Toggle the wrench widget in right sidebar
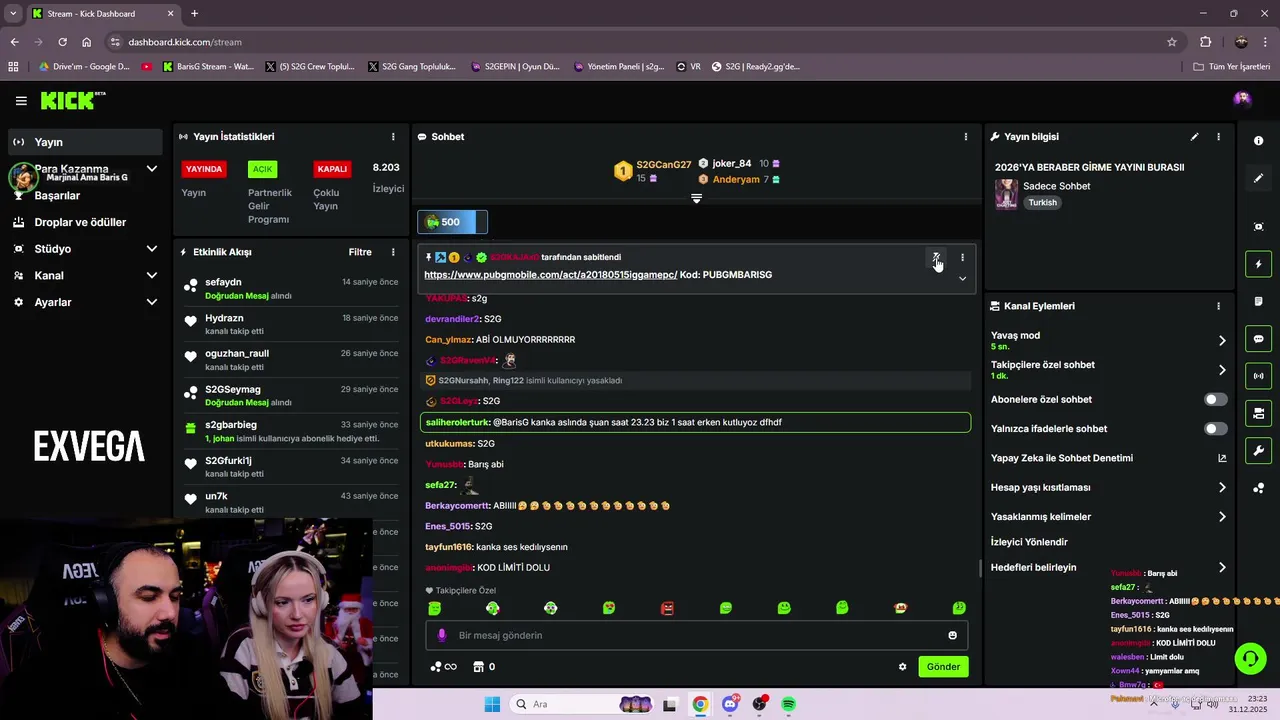 (x=1258, y=450)
